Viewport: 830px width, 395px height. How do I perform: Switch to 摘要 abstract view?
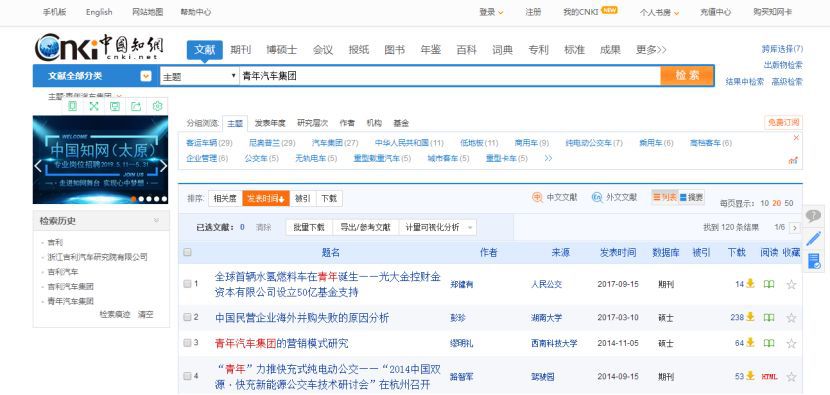(x=691, y=198)
